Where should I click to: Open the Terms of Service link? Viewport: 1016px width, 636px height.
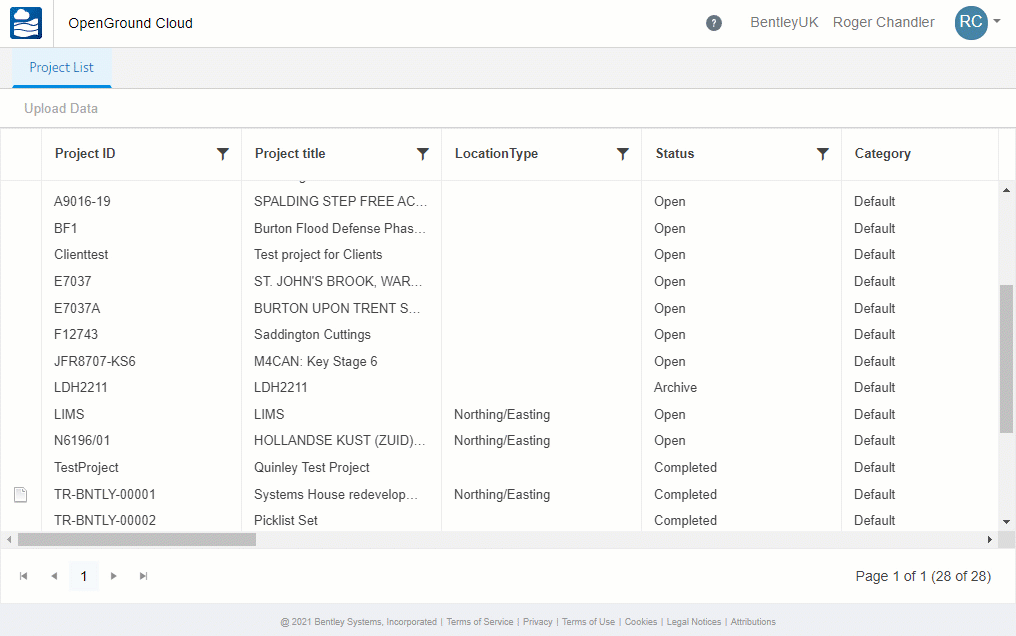pos(479,622)
